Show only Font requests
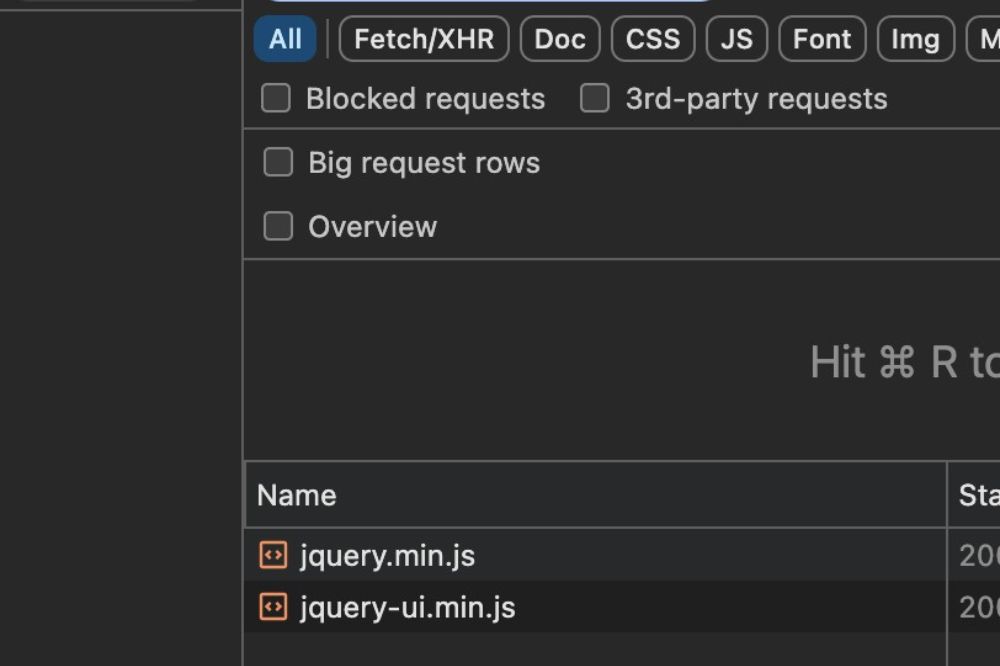1000x666 pixels. (822, 39)
